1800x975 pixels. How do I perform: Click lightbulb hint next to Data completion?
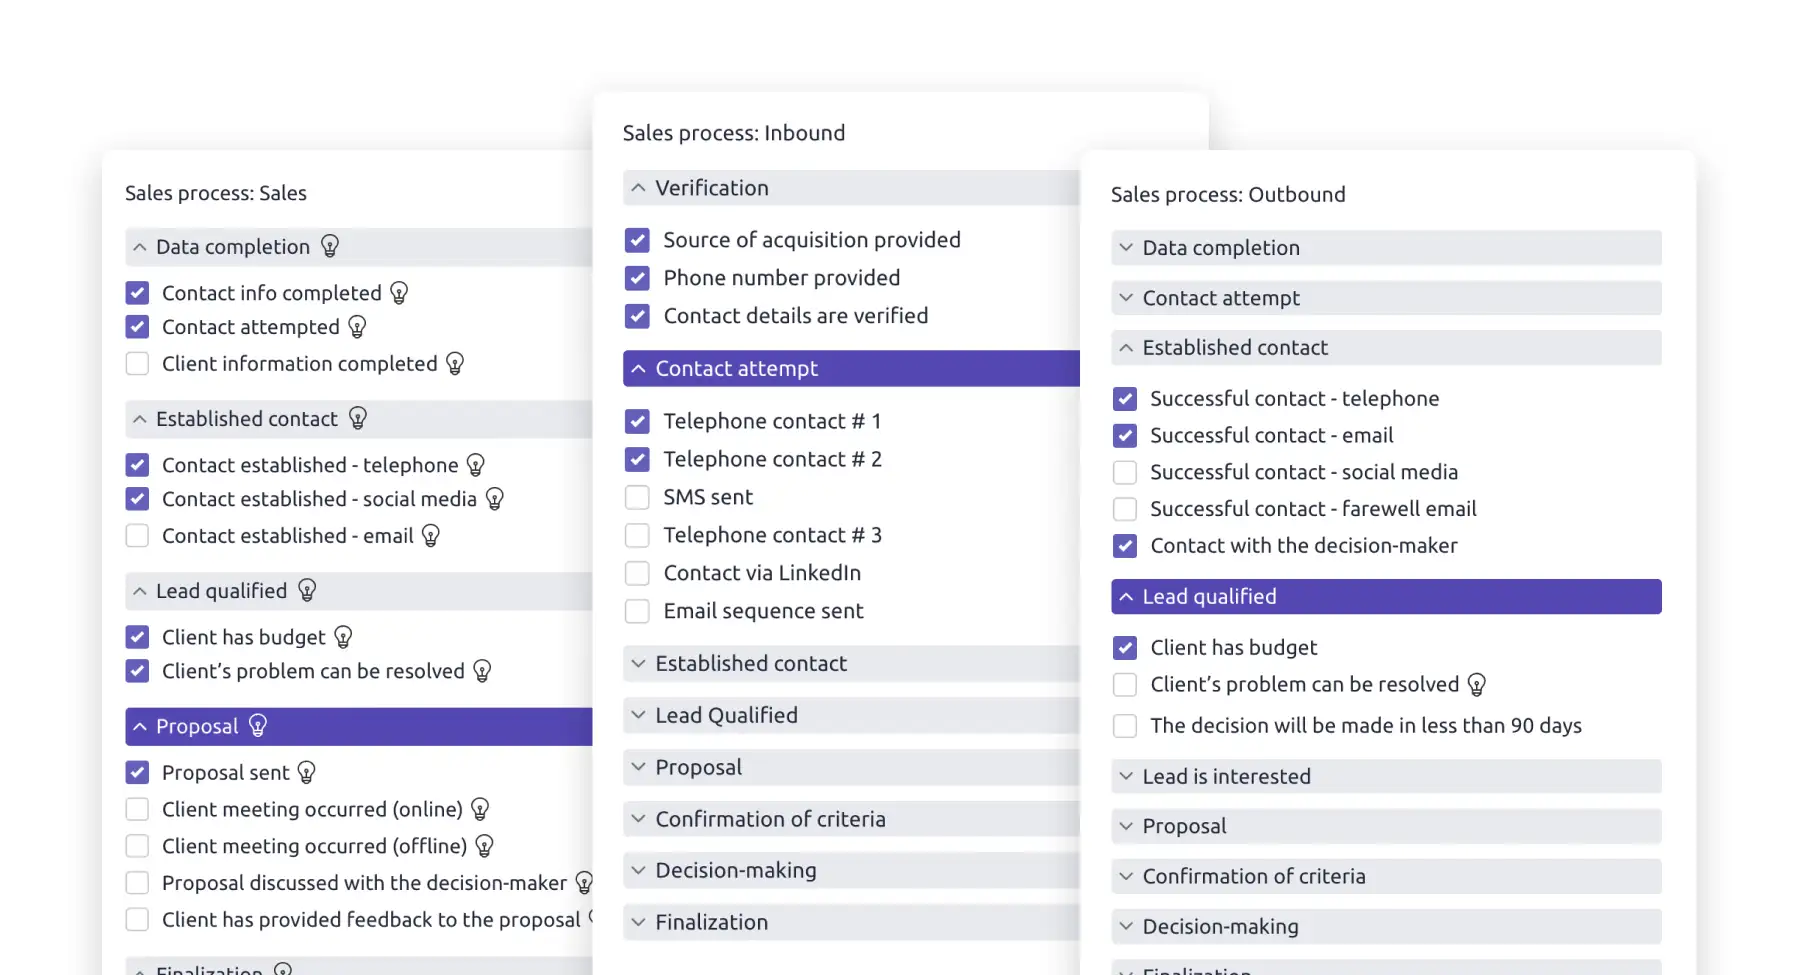tap(330, 246)
